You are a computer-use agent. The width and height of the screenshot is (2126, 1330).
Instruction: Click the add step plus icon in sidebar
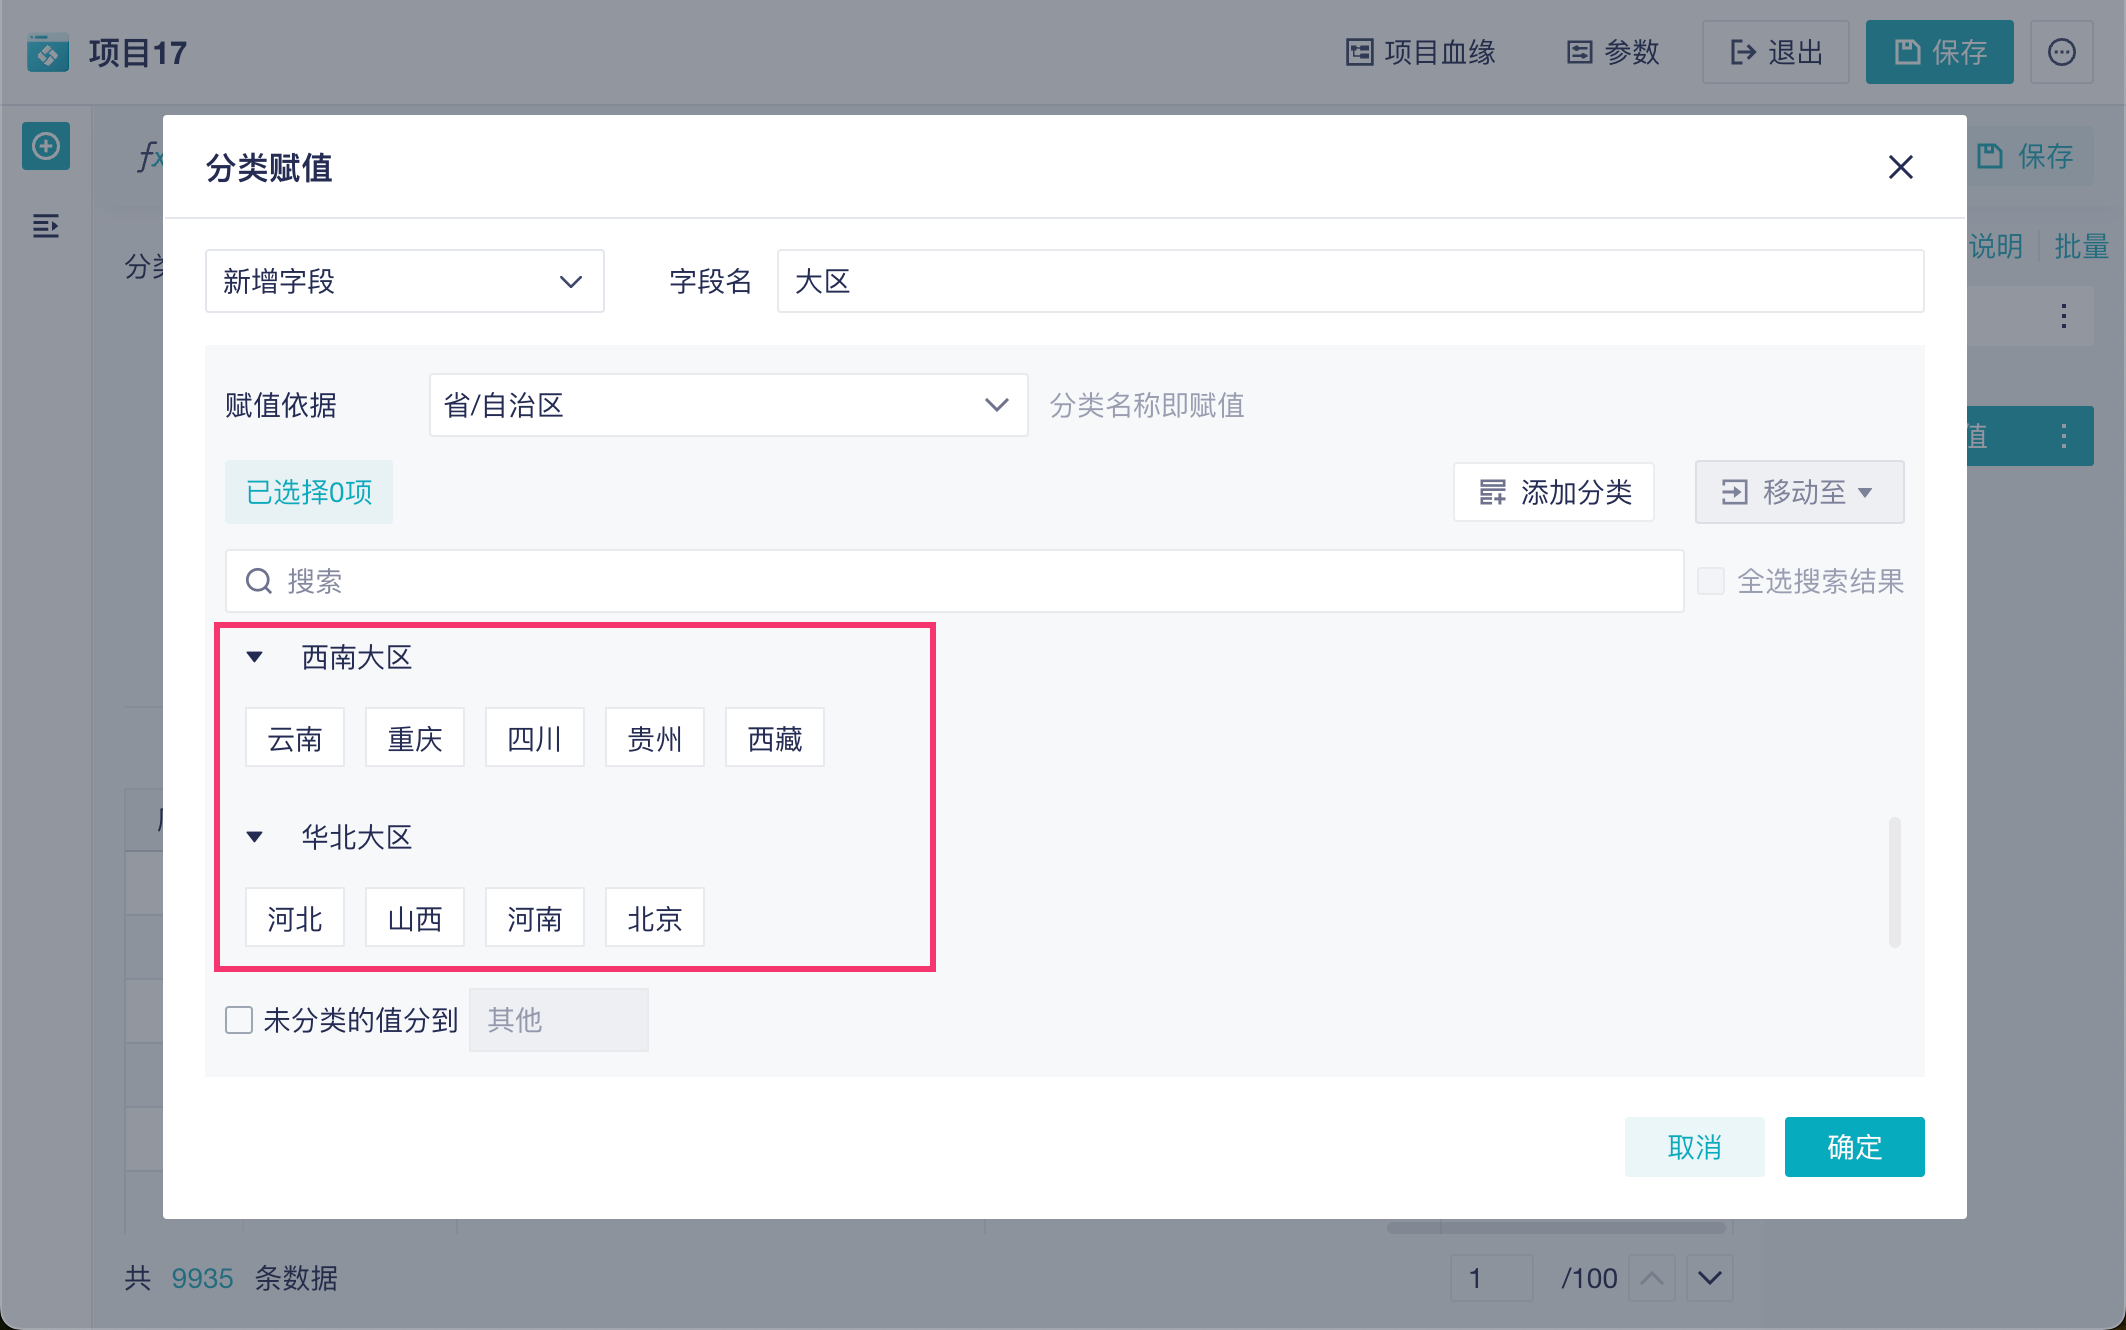[46, 147]
